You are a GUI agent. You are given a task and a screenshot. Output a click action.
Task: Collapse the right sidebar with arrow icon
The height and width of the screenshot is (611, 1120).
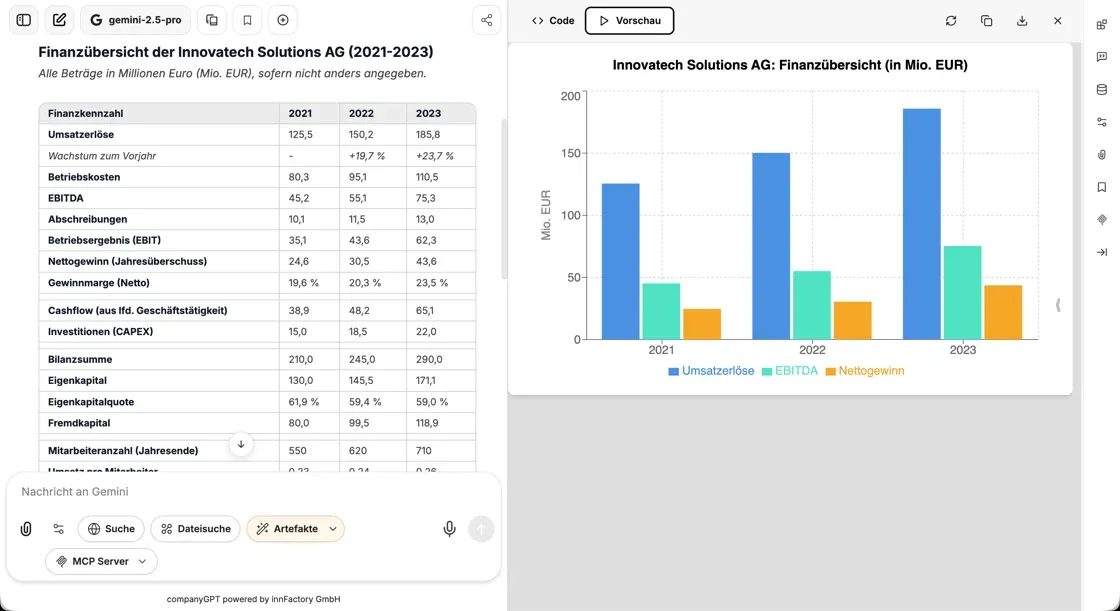(1102, 252)
